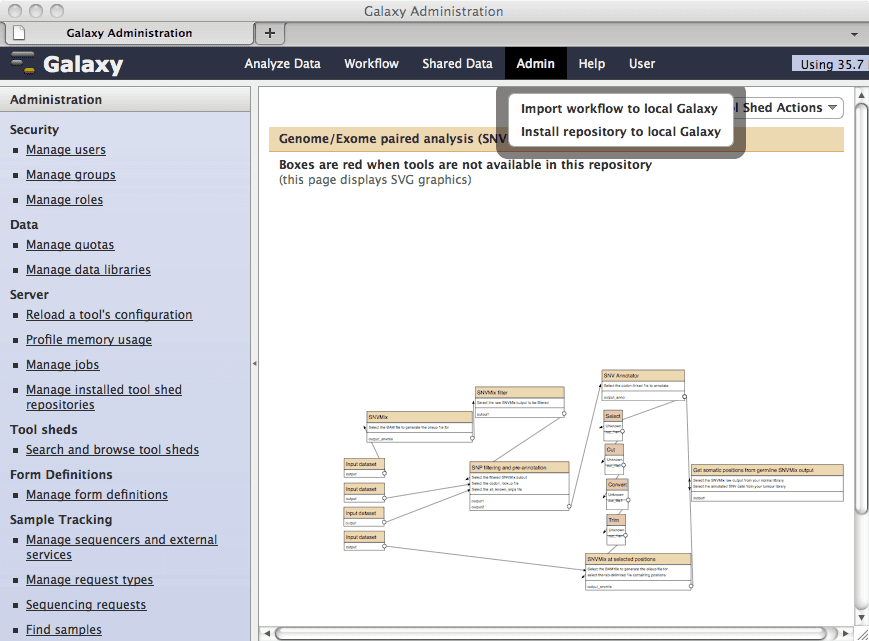This screenshot has height=641, width=869.
Task: Open Manage data libraries link
Action: (x=88, y=270)
